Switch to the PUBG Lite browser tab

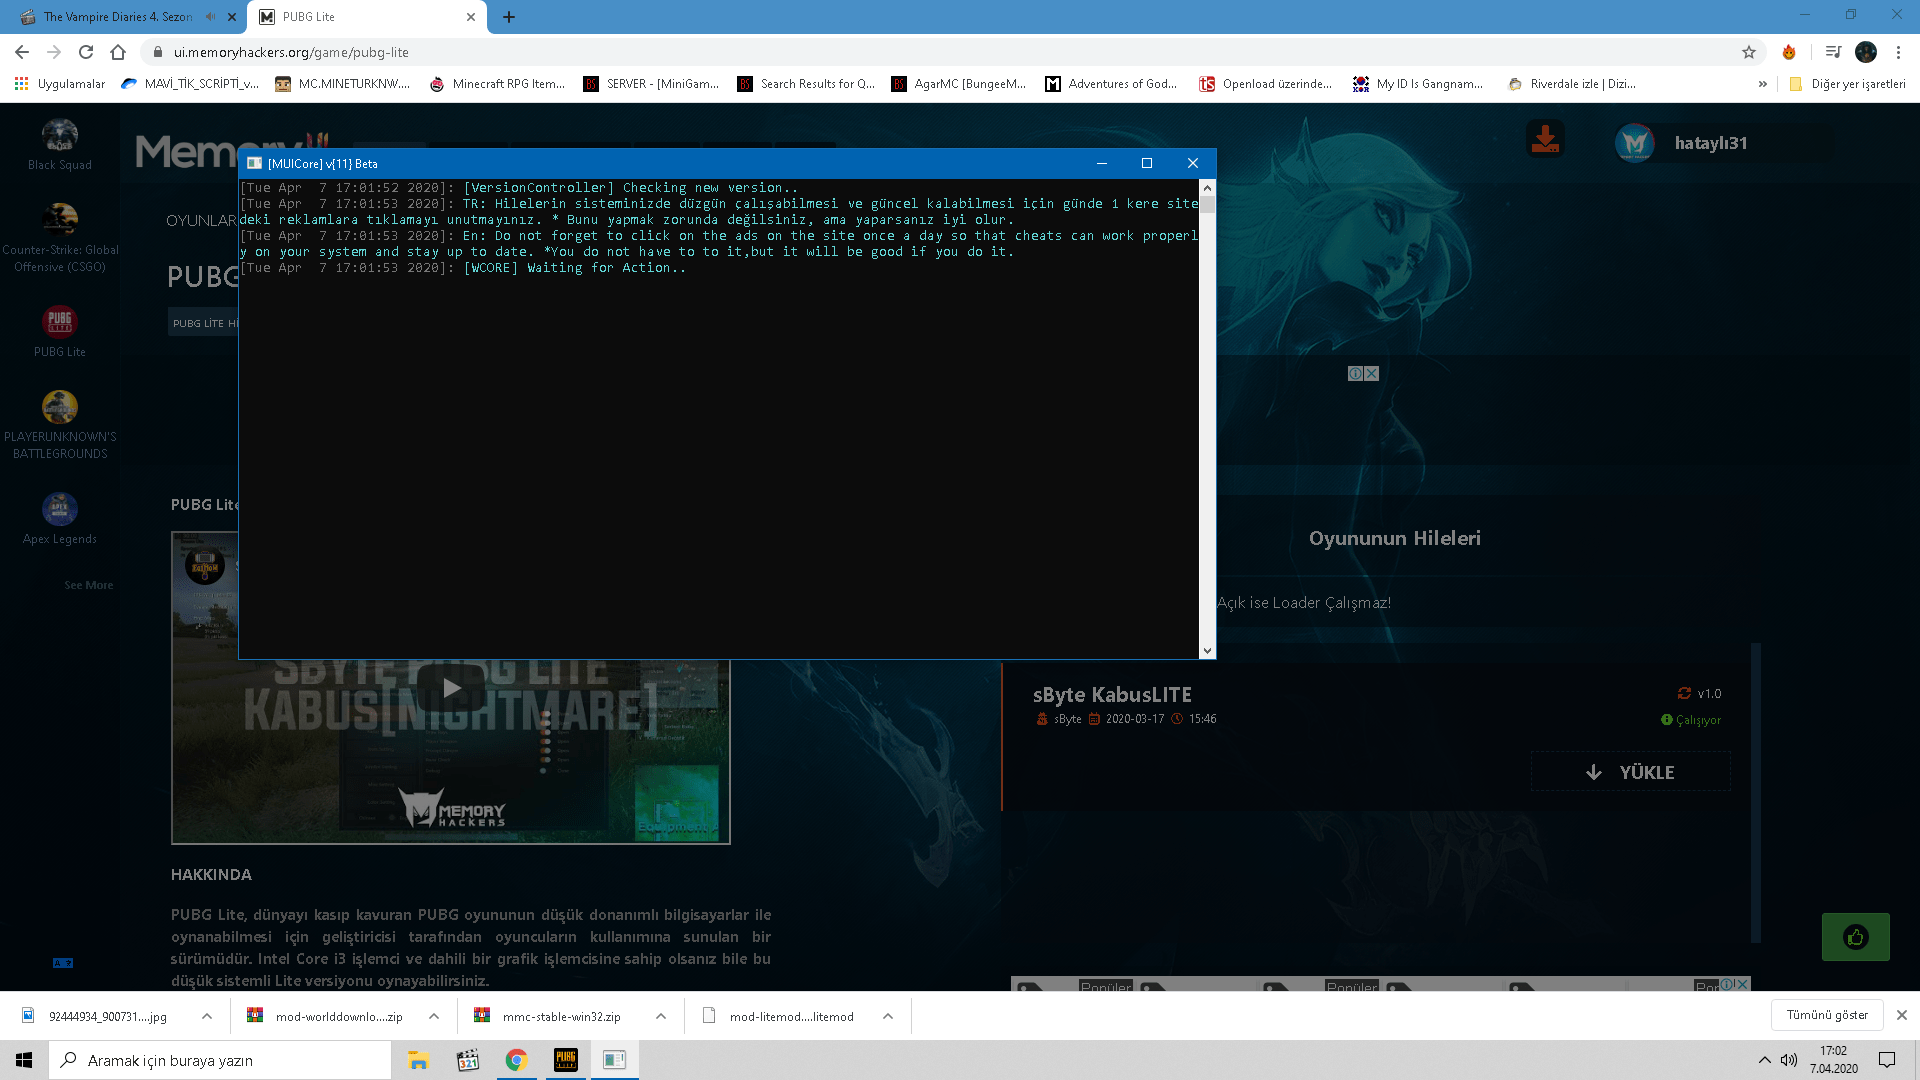(x=366, y=17)
